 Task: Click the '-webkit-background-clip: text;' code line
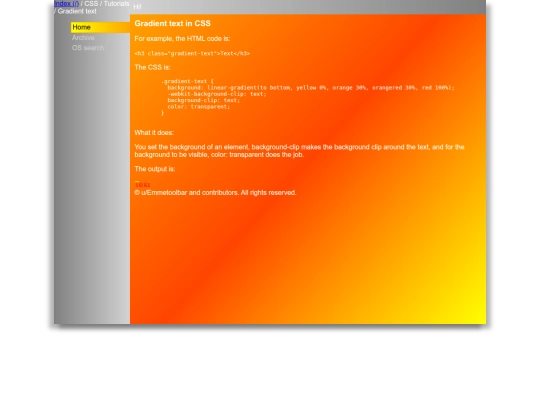[217, 94]
